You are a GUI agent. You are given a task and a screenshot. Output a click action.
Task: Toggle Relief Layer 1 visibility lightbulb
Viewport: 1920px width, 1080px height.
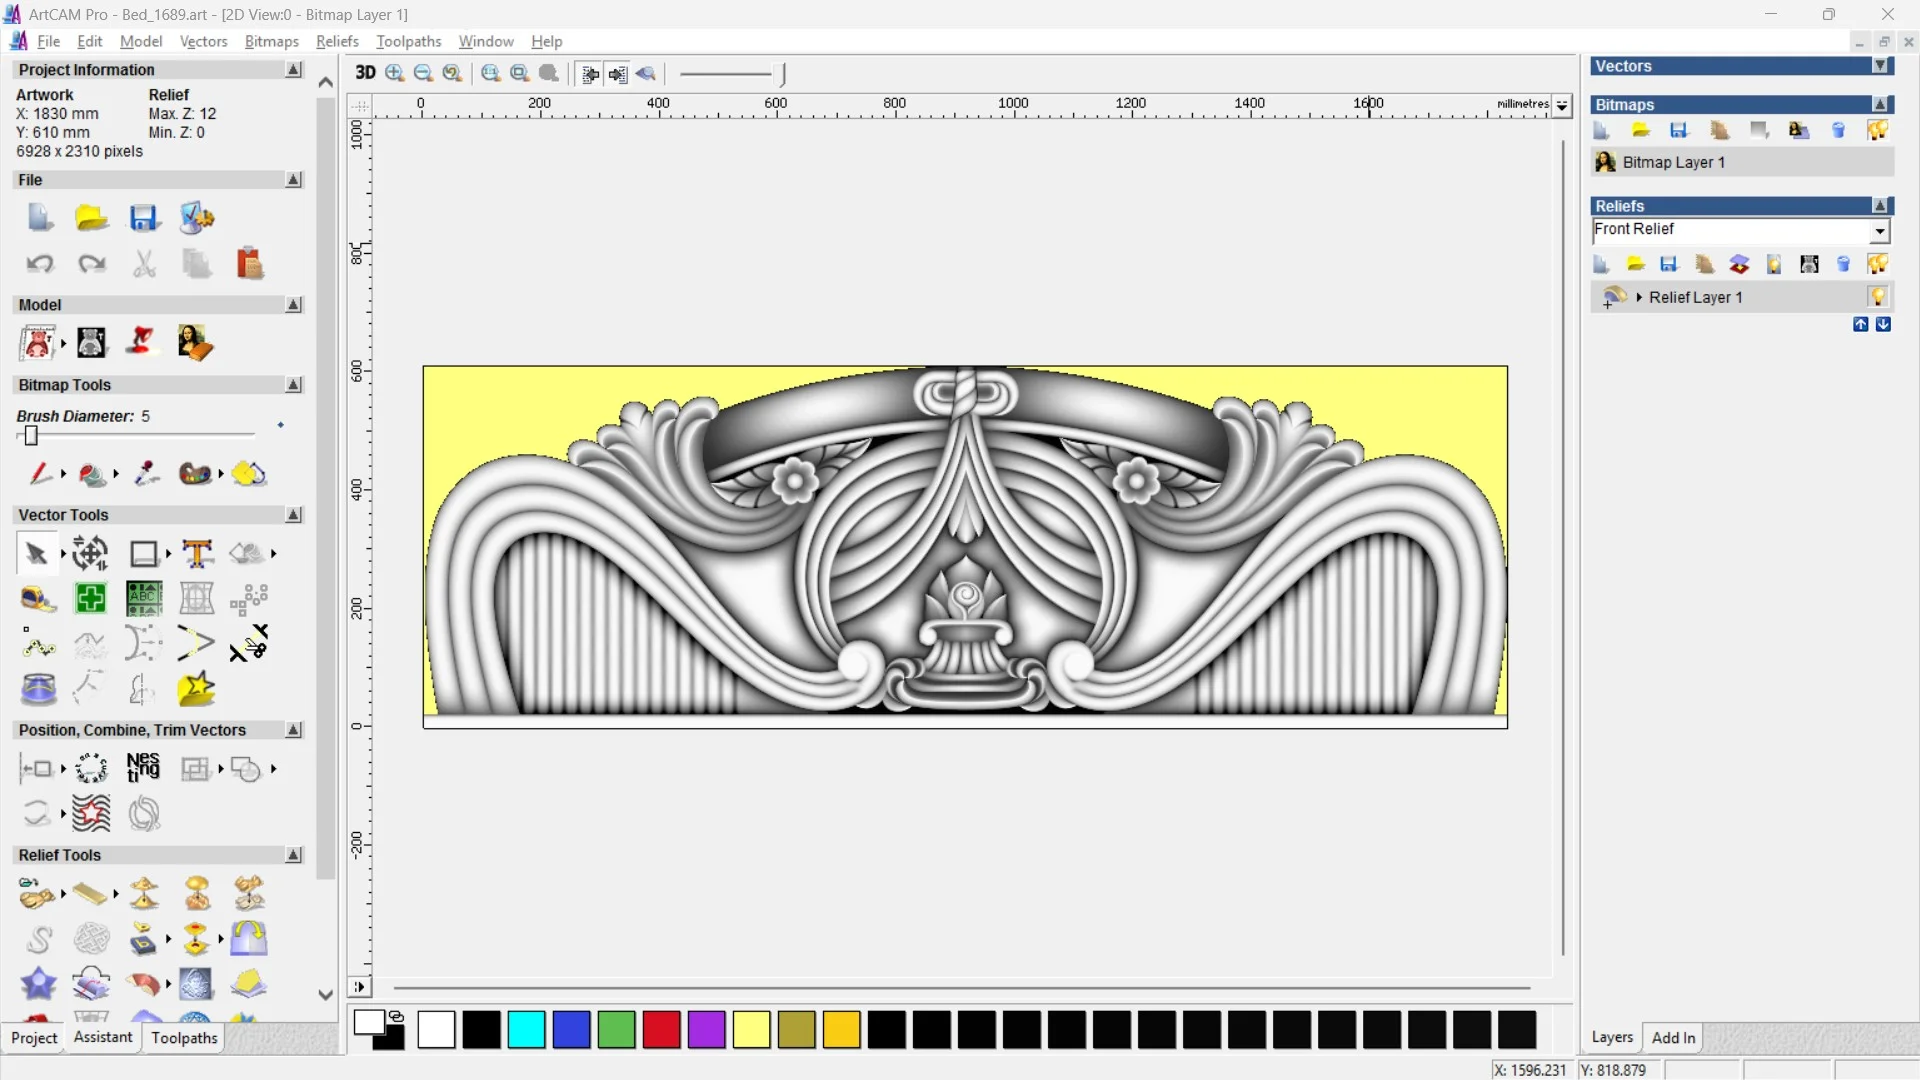(x=1877, y=297)
